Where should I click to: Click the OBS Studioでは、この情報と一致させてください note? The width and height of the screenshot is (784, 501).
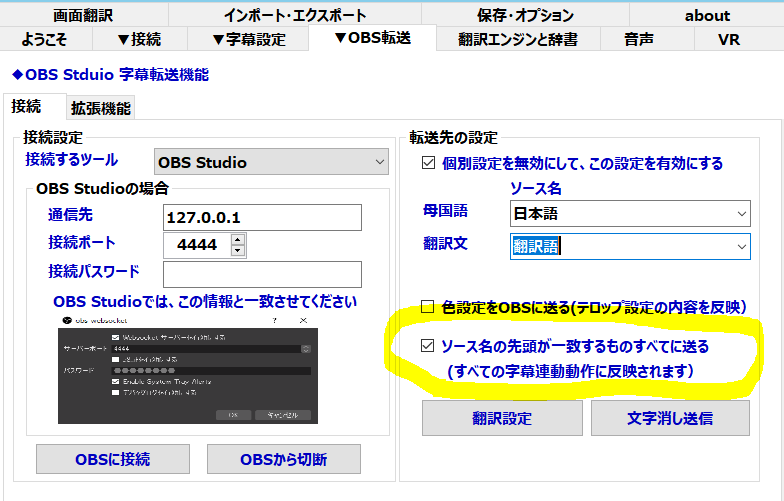(205, 302)
